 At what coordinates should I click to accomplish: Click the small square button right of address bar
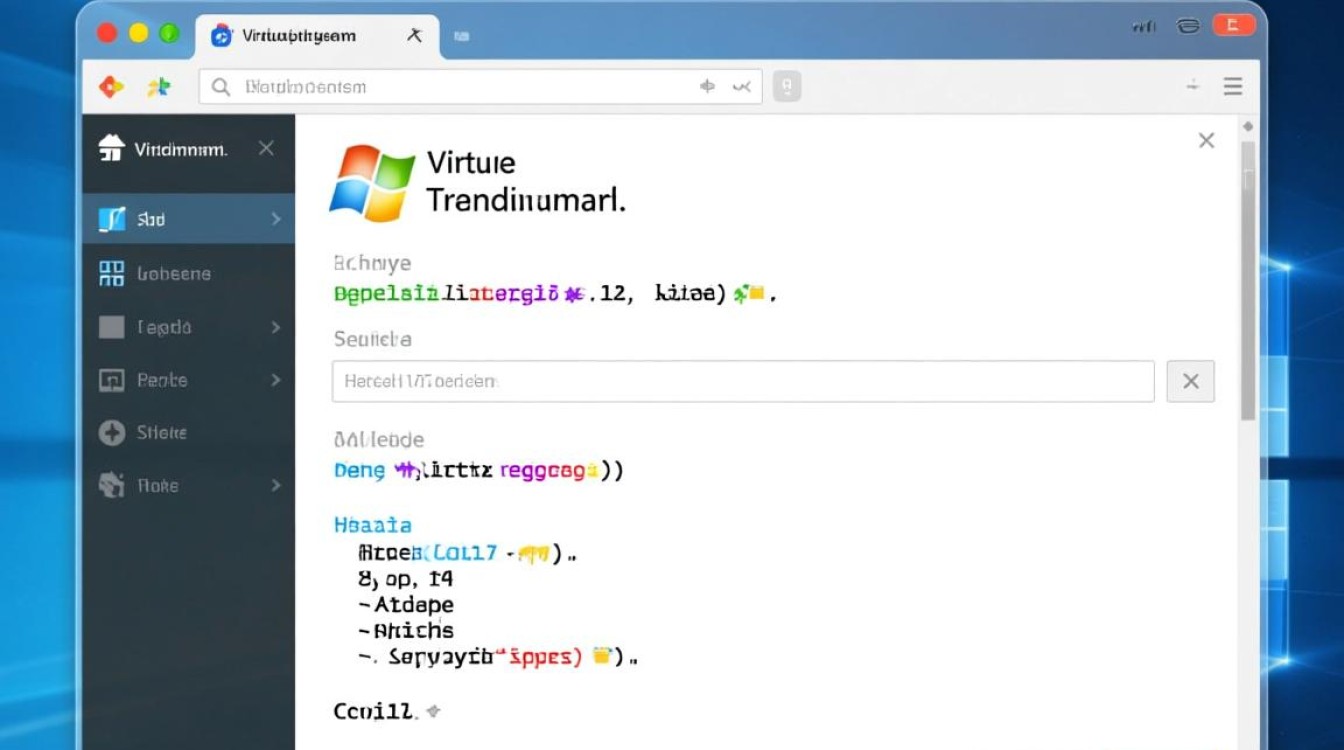(x=787, y=87)
